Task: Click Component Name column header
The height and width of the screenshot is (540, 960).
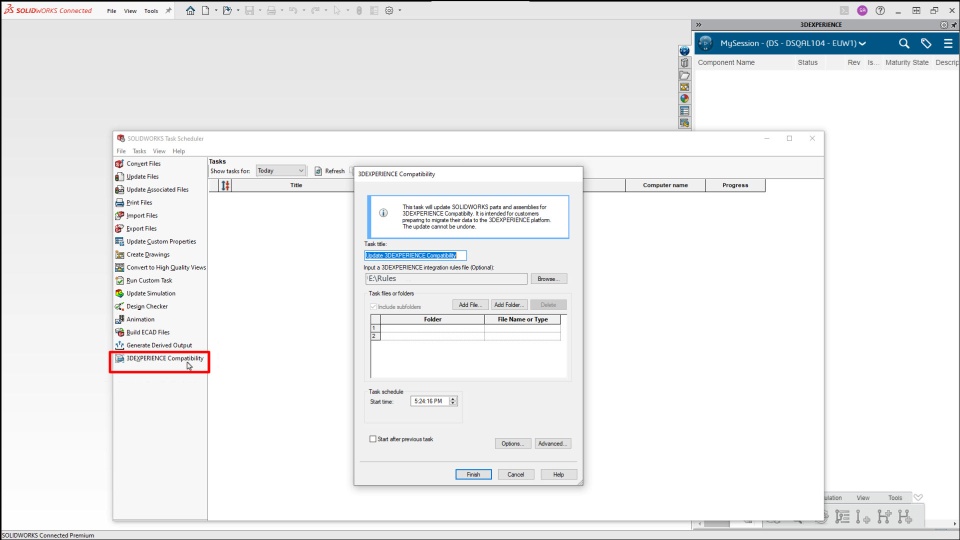Action: [x=726, y=62]
